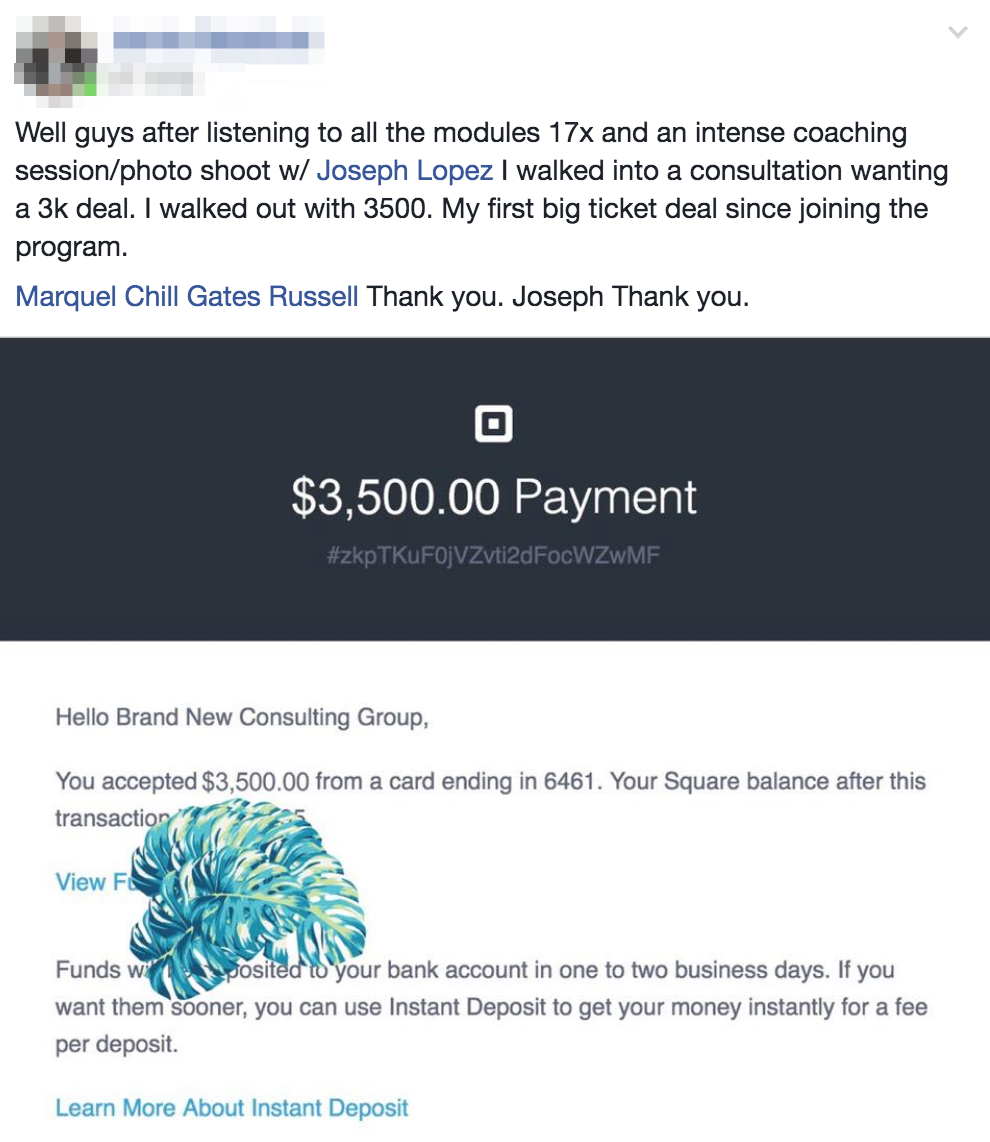Open Learn More About Instant Deposit
The width and height of the screenshot is (990, 1142).
pyautogui.click(x=232, y=1108)
